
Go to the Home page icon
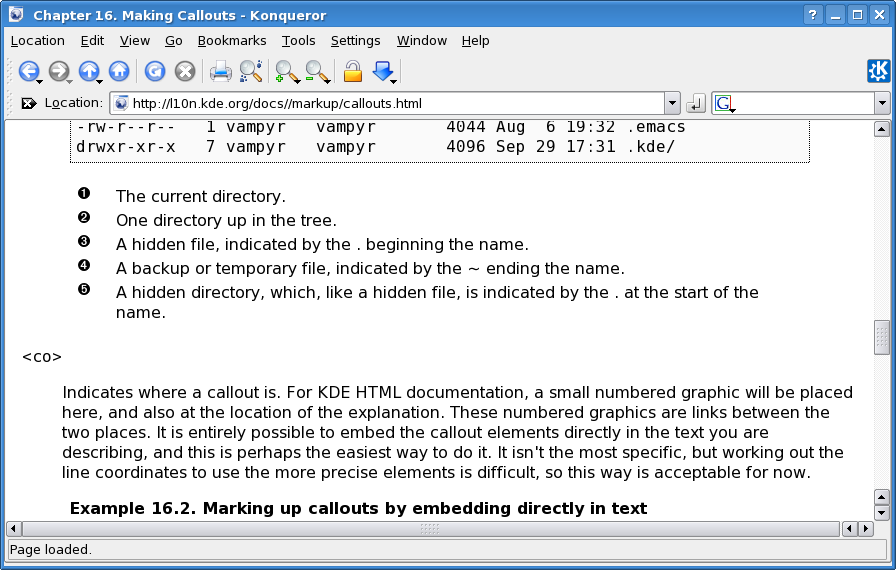coord(119,71)
